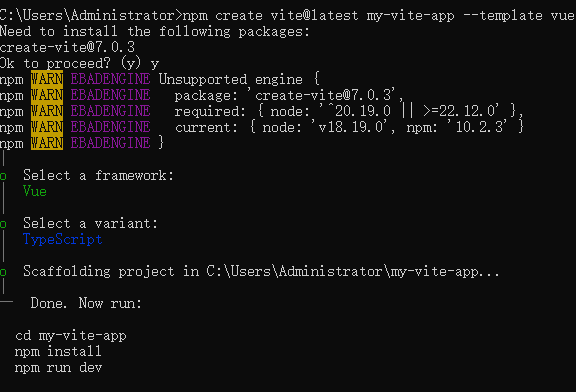The width and height of the screenshot is (576, 392).
Task: Click the 'Ok to proceed? (y)' prompt
Action: pyautogui.click(x=70, y=63)
